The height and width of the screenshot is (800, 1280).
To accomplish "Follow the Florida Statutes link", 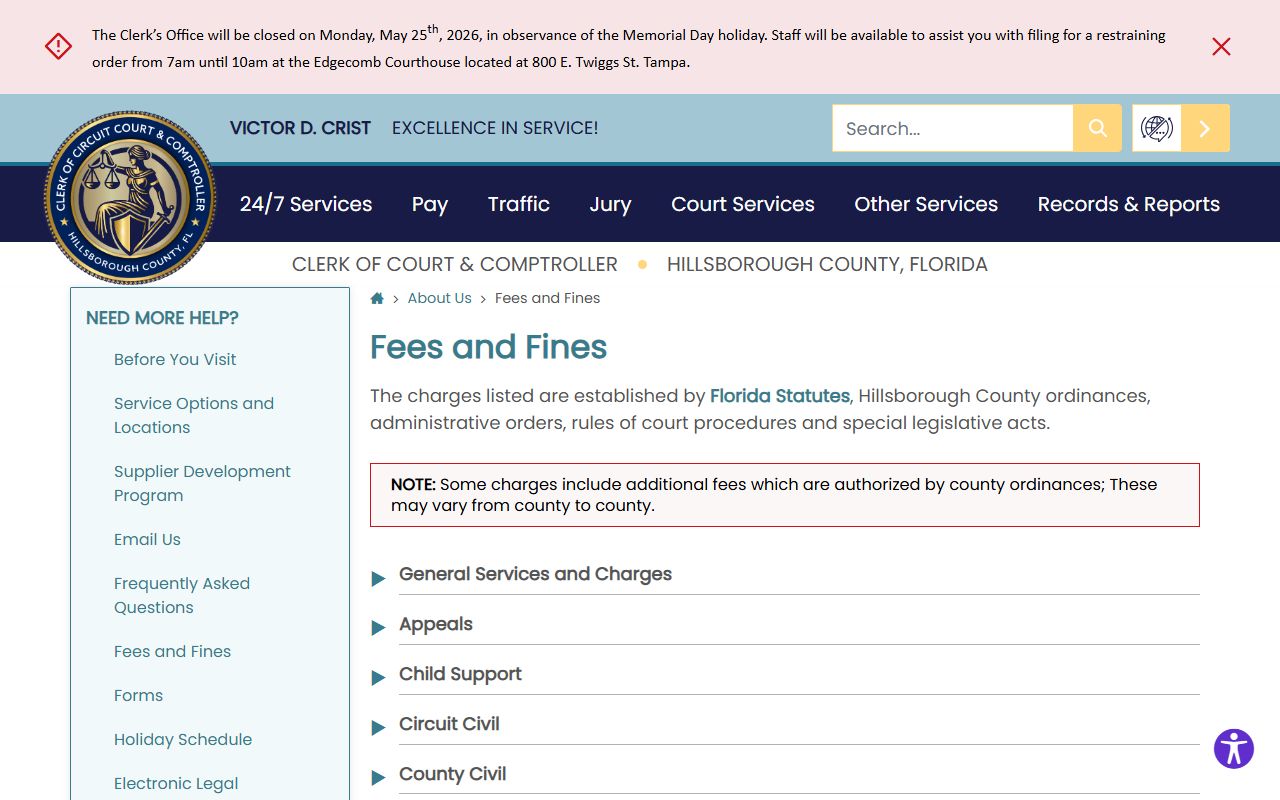I will click(780, 396).
